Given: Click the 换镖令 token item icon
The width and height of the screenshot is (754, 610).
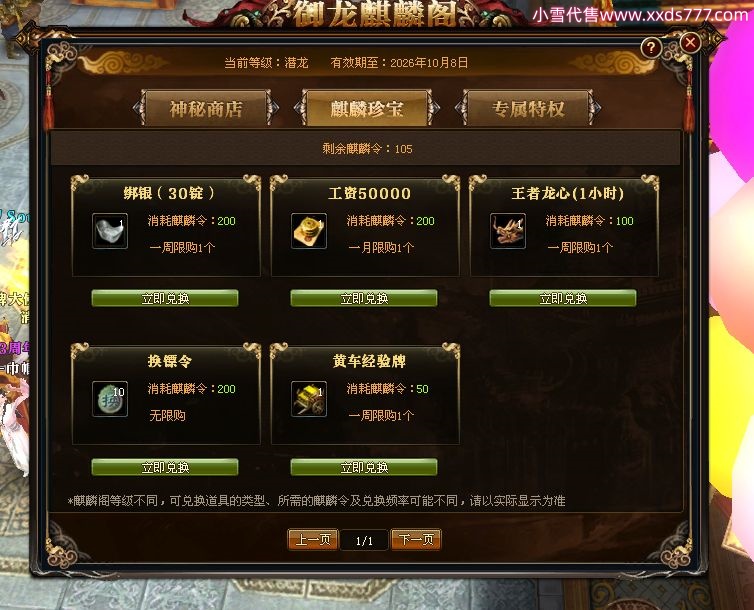Looking at the screenshot, I should click(110, 399).
